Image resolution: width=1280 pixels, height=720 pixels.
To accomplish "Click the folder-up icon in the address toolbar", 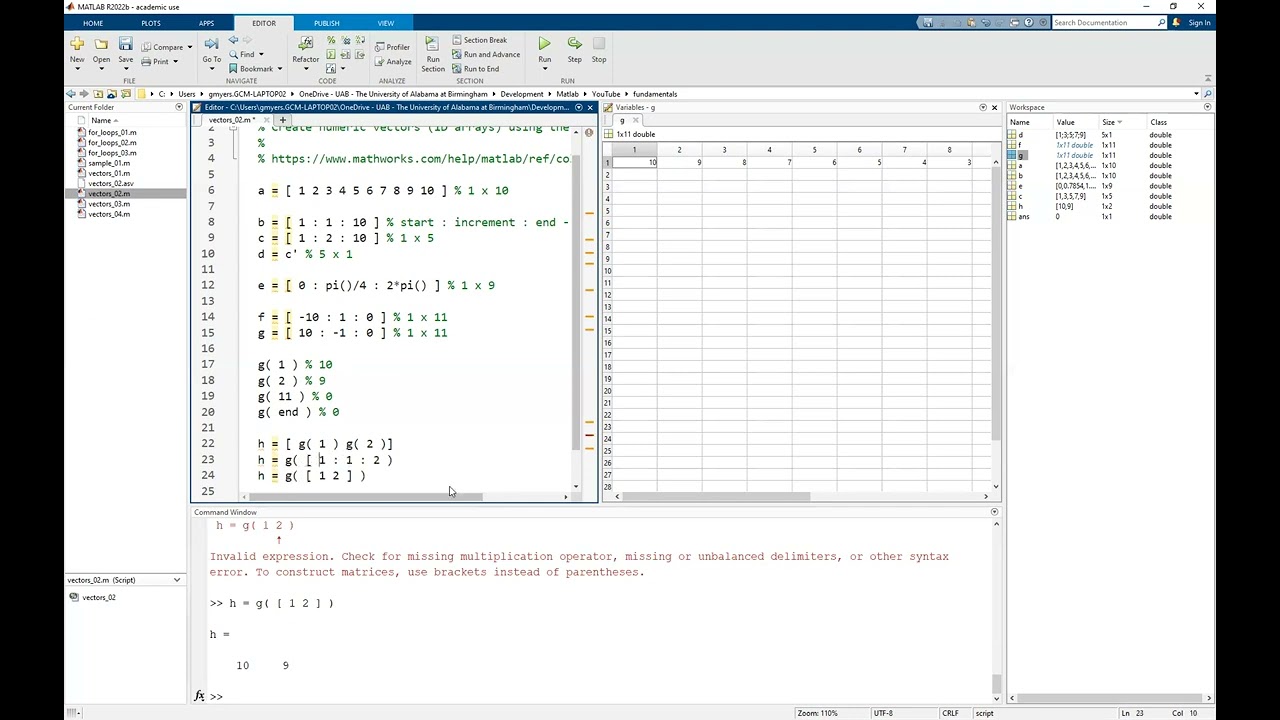I will pyautogui.click(x=98, y=94).
